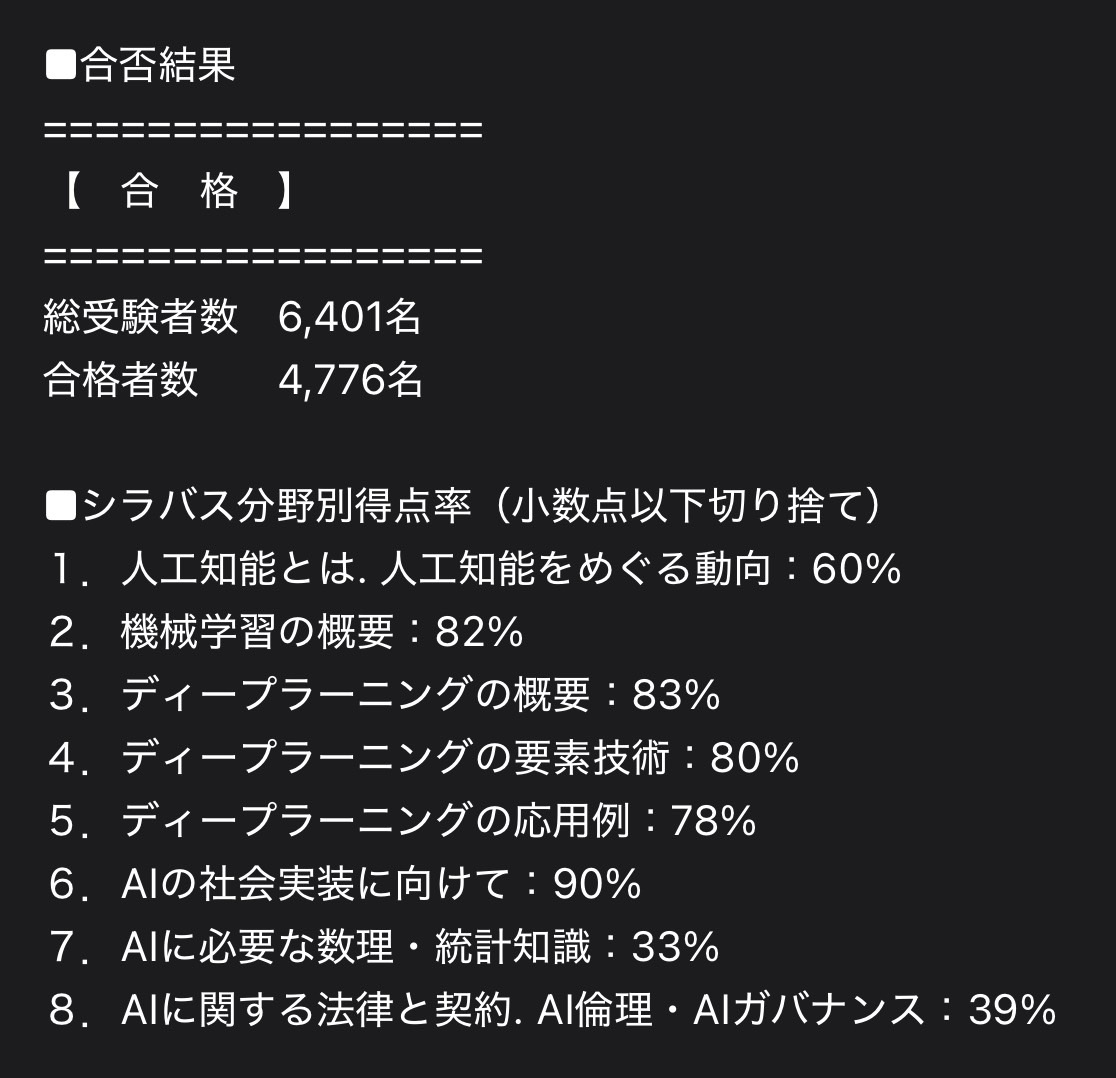Click the square bullet before 合否結果
Screen dimensions: 1116x1078
[x=60, y=64]
